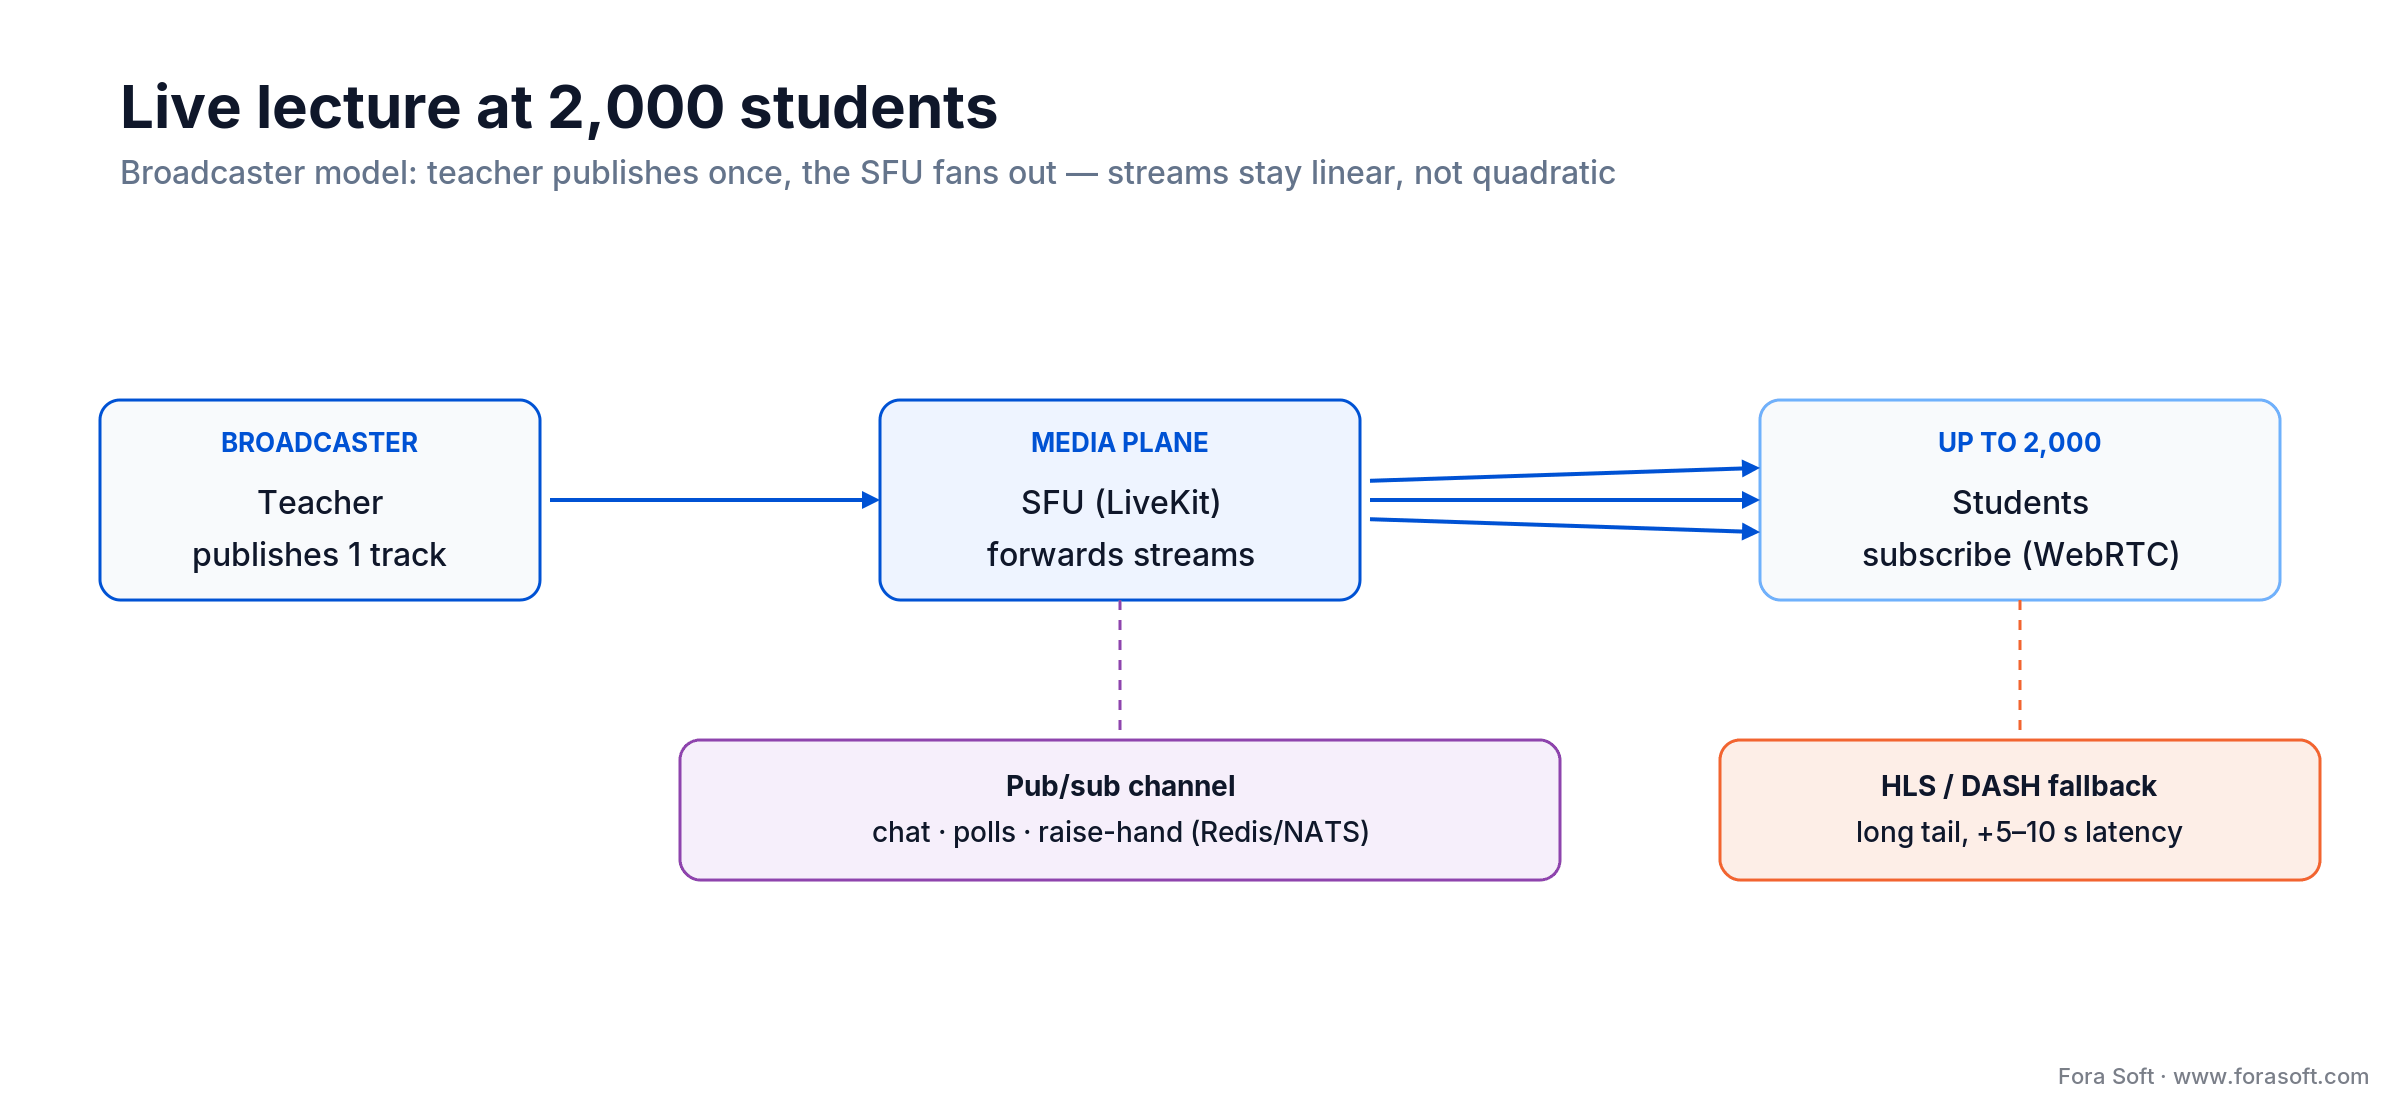Click the "BROADCASTER" heading label
This screenshot has width=2400, height=1120.
click(319, 442)
